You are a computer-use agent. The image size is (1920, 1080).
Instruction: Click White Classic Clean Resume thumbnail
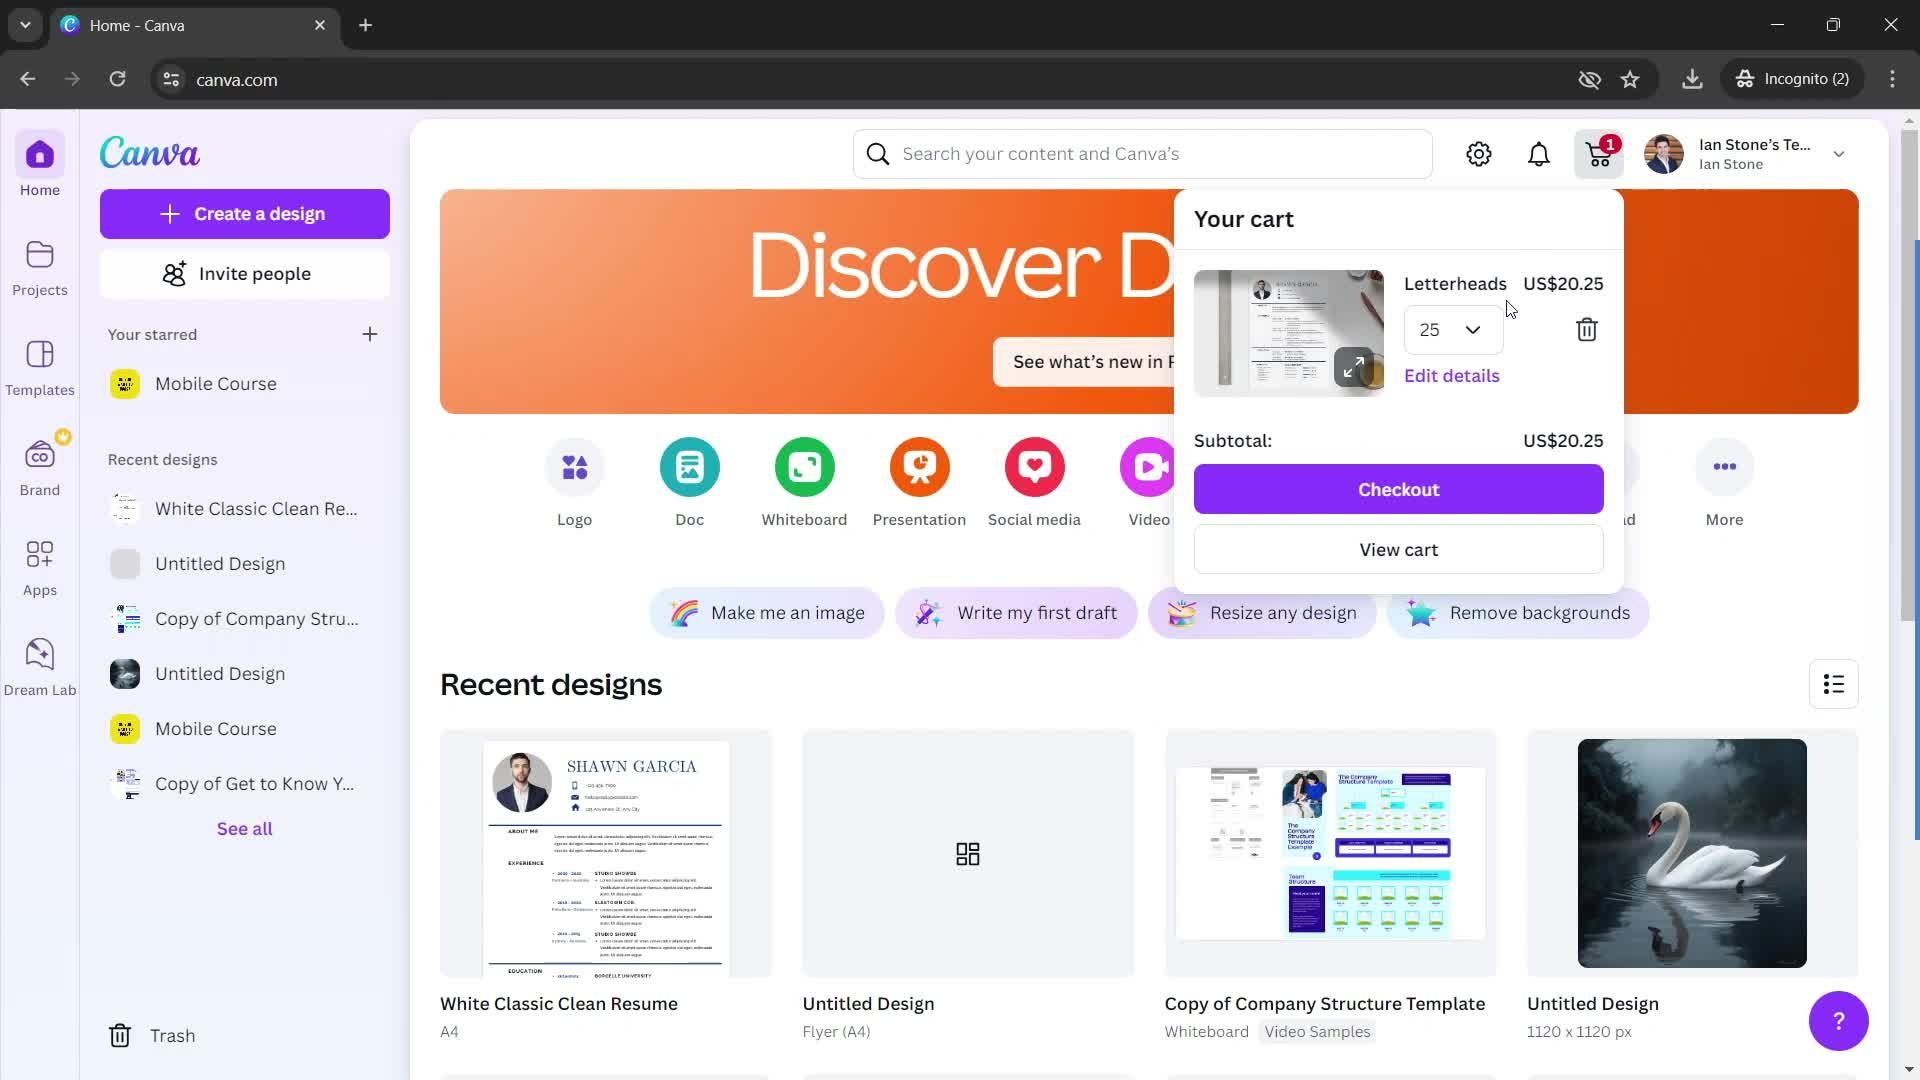tap(605, 853)
